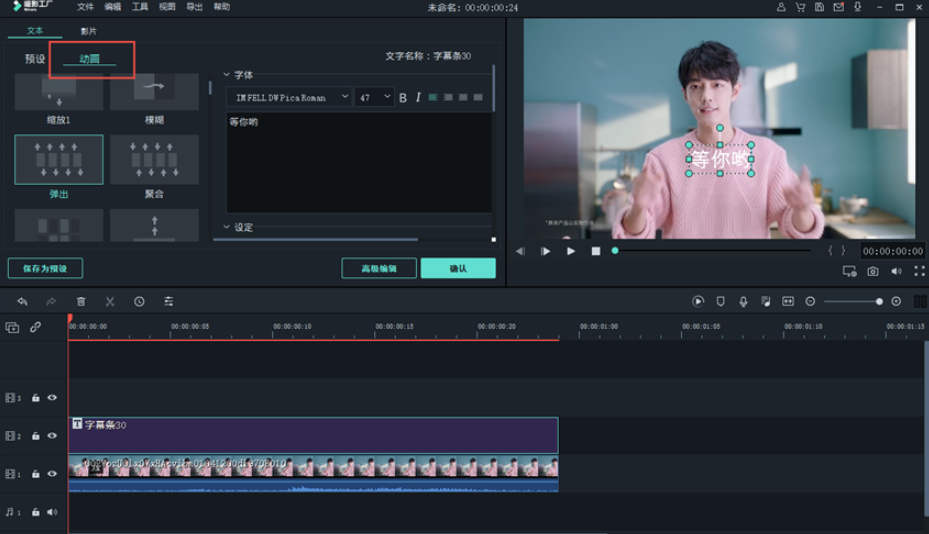This screenshot has width=929, height=534.
Task: Open the font family dropdown
Action: point(289,98)
